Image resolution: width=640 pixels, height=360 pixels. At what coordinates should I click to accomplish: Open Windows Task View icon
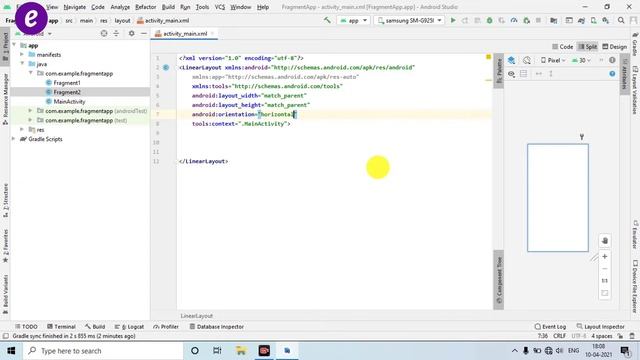point(217,351)
